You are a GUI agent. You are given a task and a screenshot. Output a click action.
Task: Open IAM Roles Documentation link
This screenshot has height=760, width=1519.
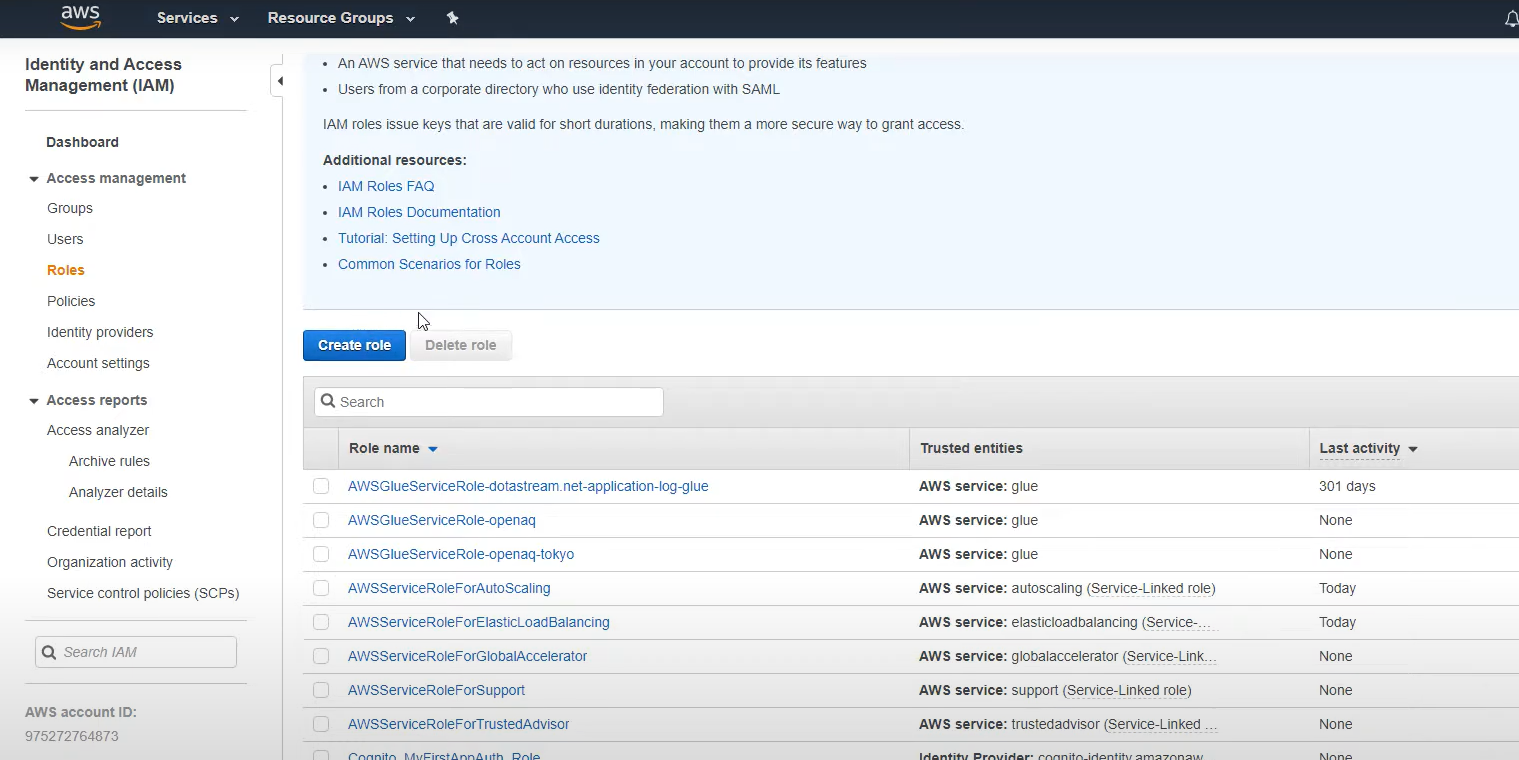pos(419,212)
